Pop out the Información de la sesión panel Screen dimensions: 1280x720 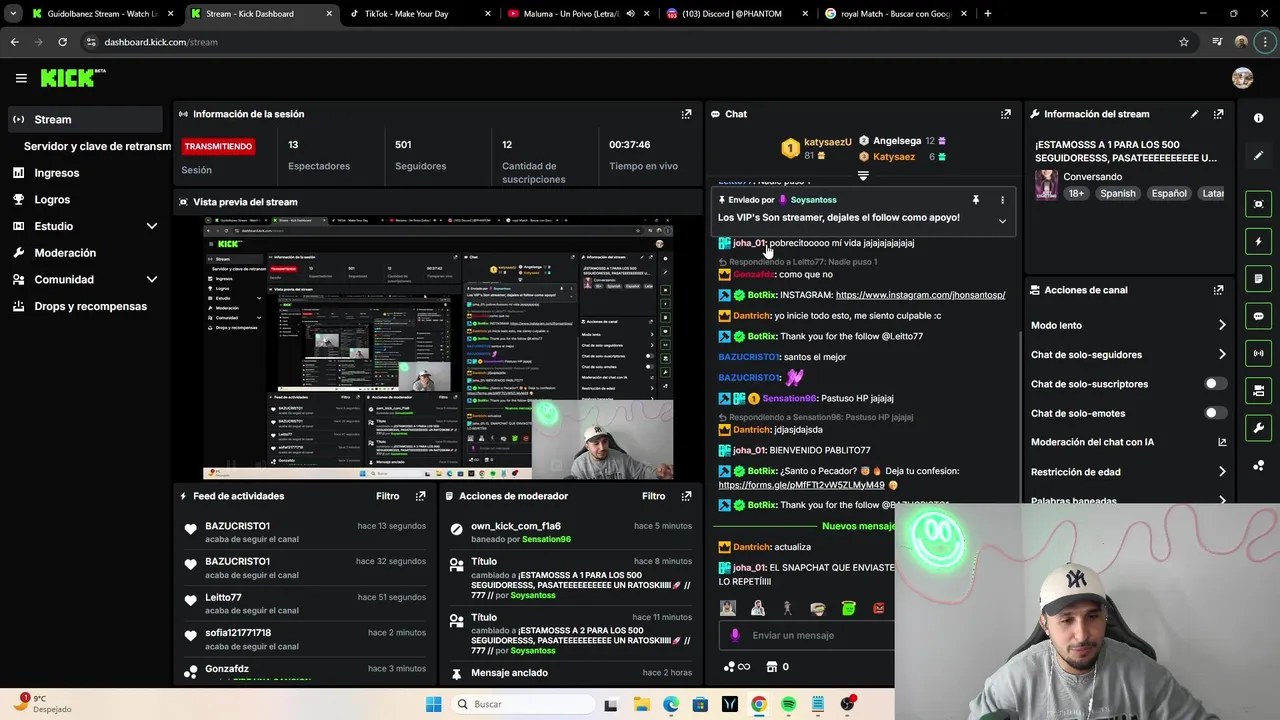(686, 114)
